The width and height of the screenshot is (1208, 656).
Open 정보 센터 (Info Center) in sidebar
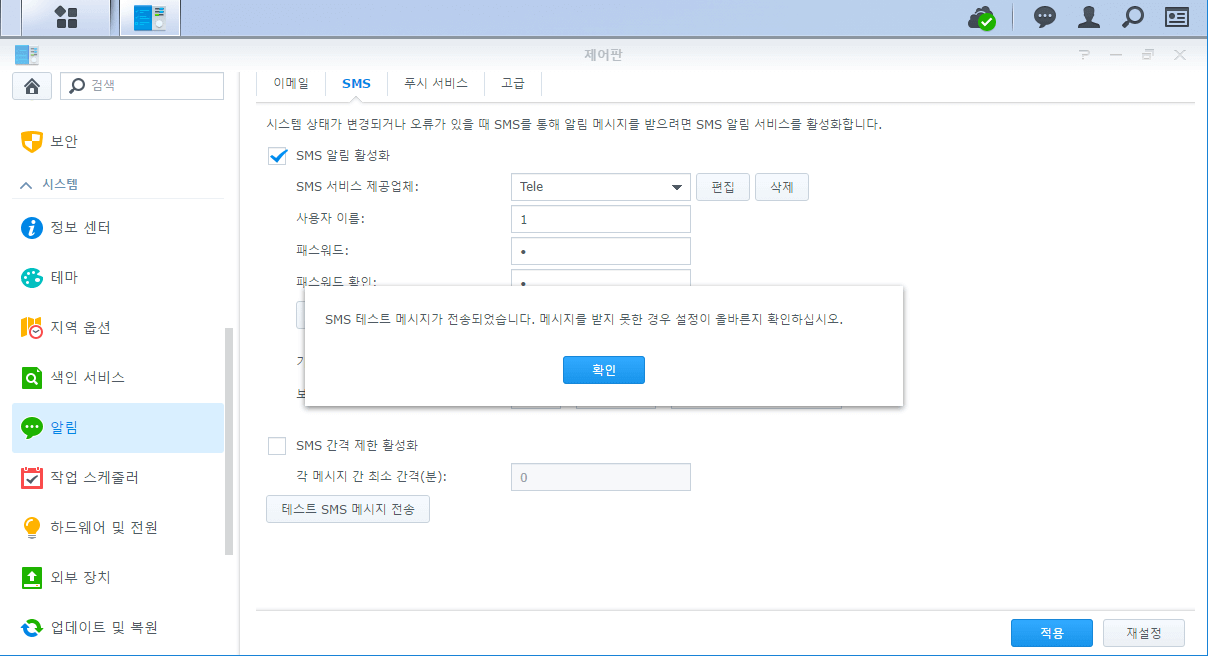point(80,228)
